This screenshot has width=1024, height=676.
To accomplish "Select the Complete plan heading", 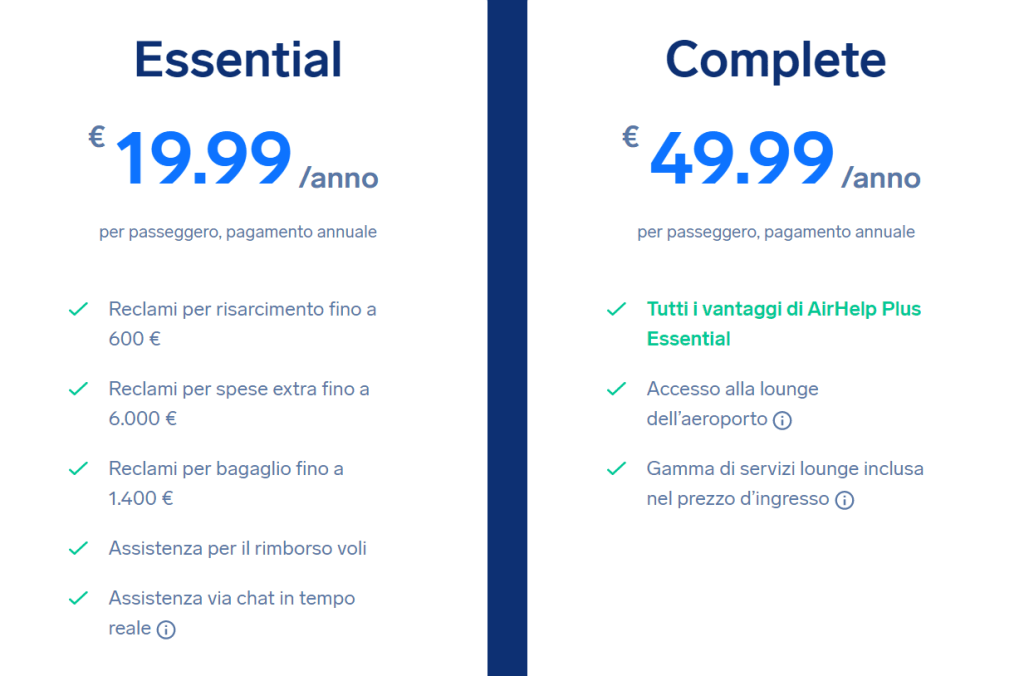I will 776,60.
